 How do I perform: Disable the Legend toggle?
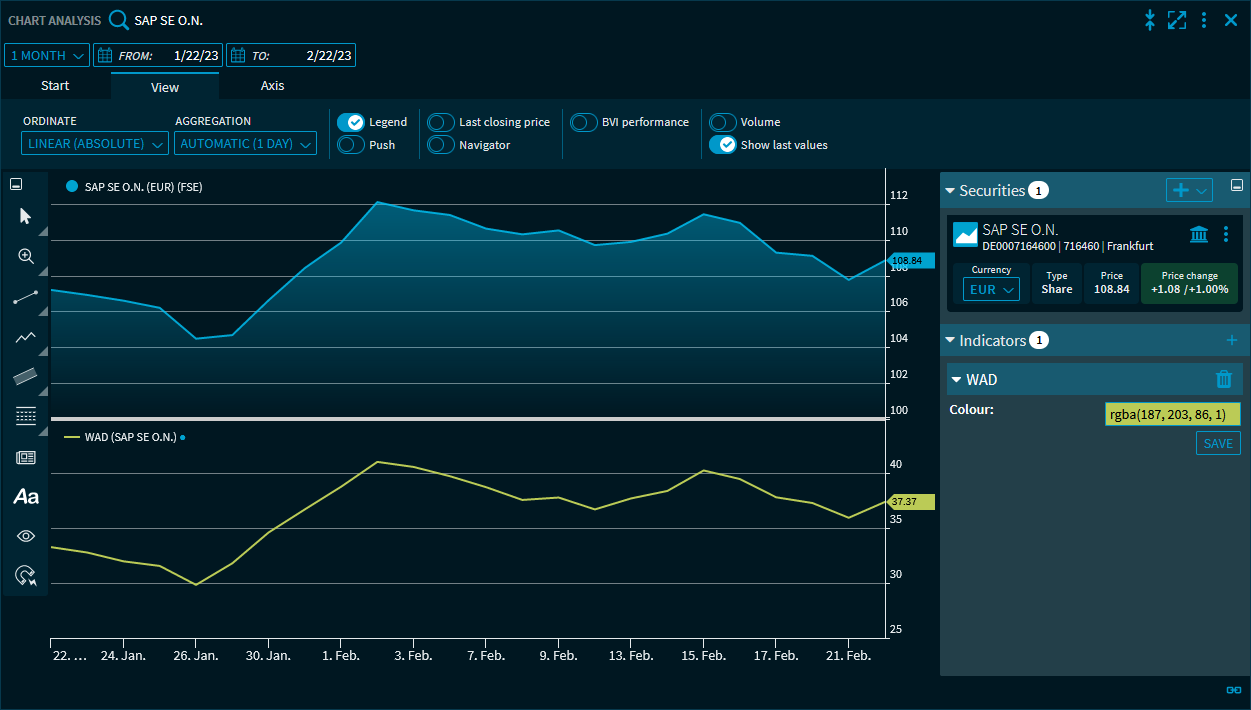(350, 122)
